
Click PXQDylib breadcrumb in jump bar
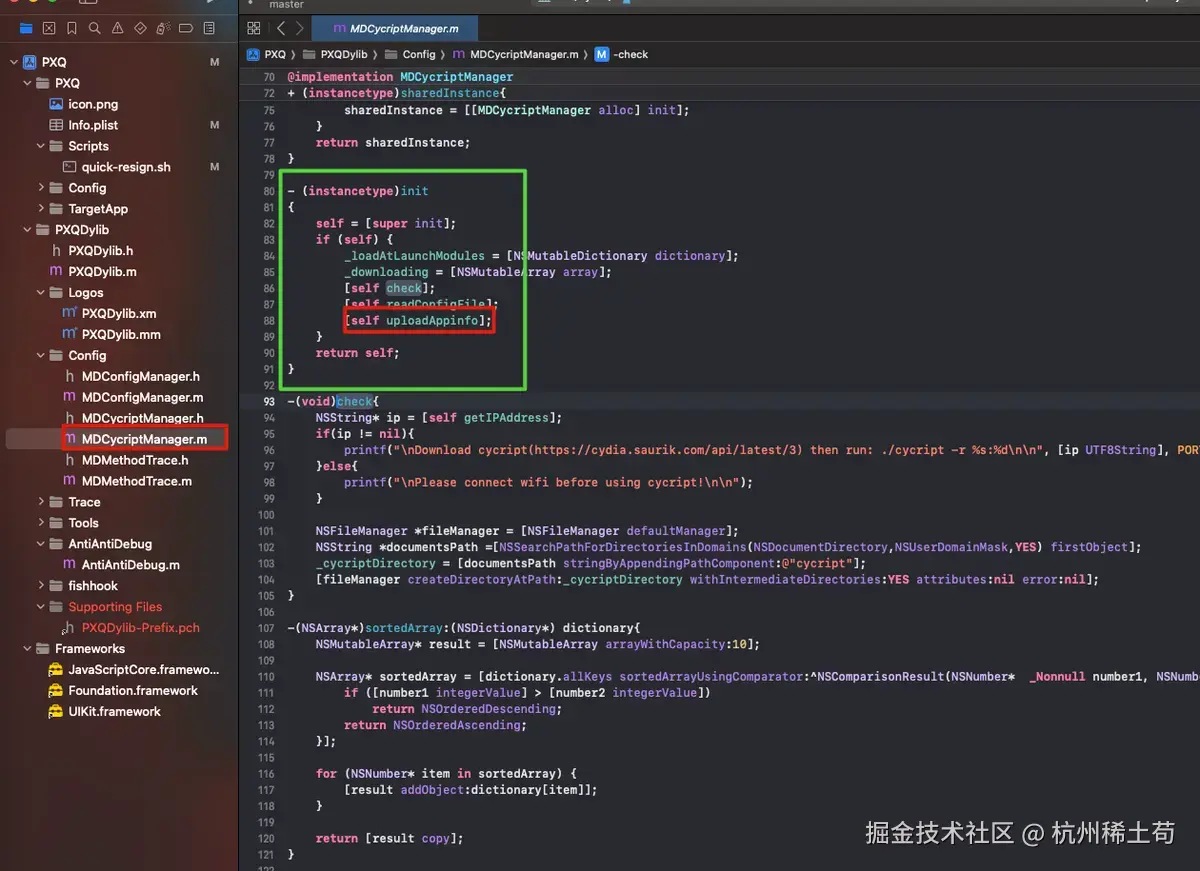coord(336,55)
